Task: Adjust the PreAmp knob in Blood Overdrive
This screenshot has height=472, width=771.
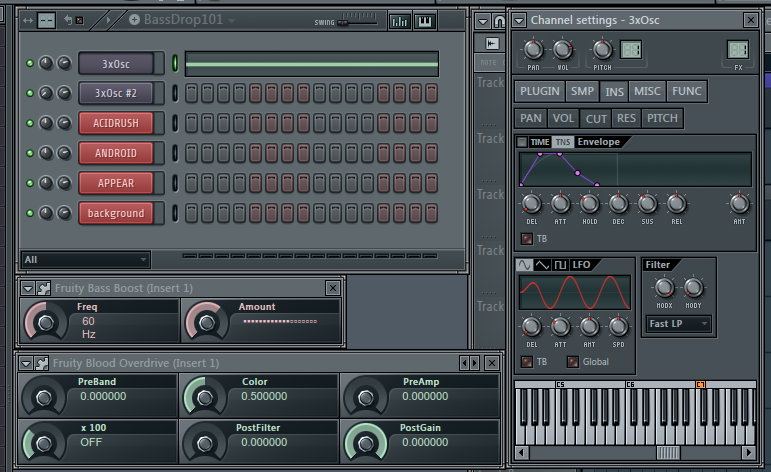Action: pos(365,397)
